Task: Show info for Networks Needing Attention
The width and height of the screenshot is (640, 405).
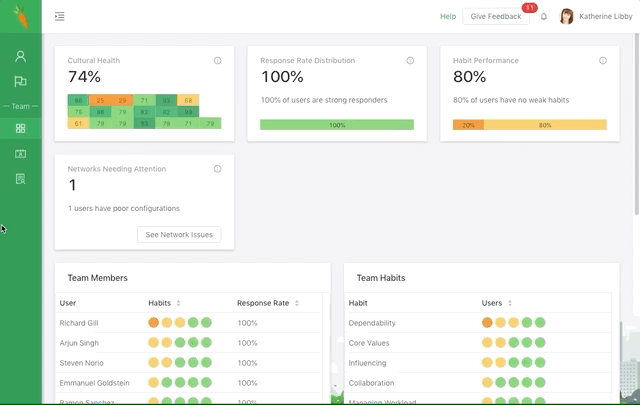Action: [217, 169]
